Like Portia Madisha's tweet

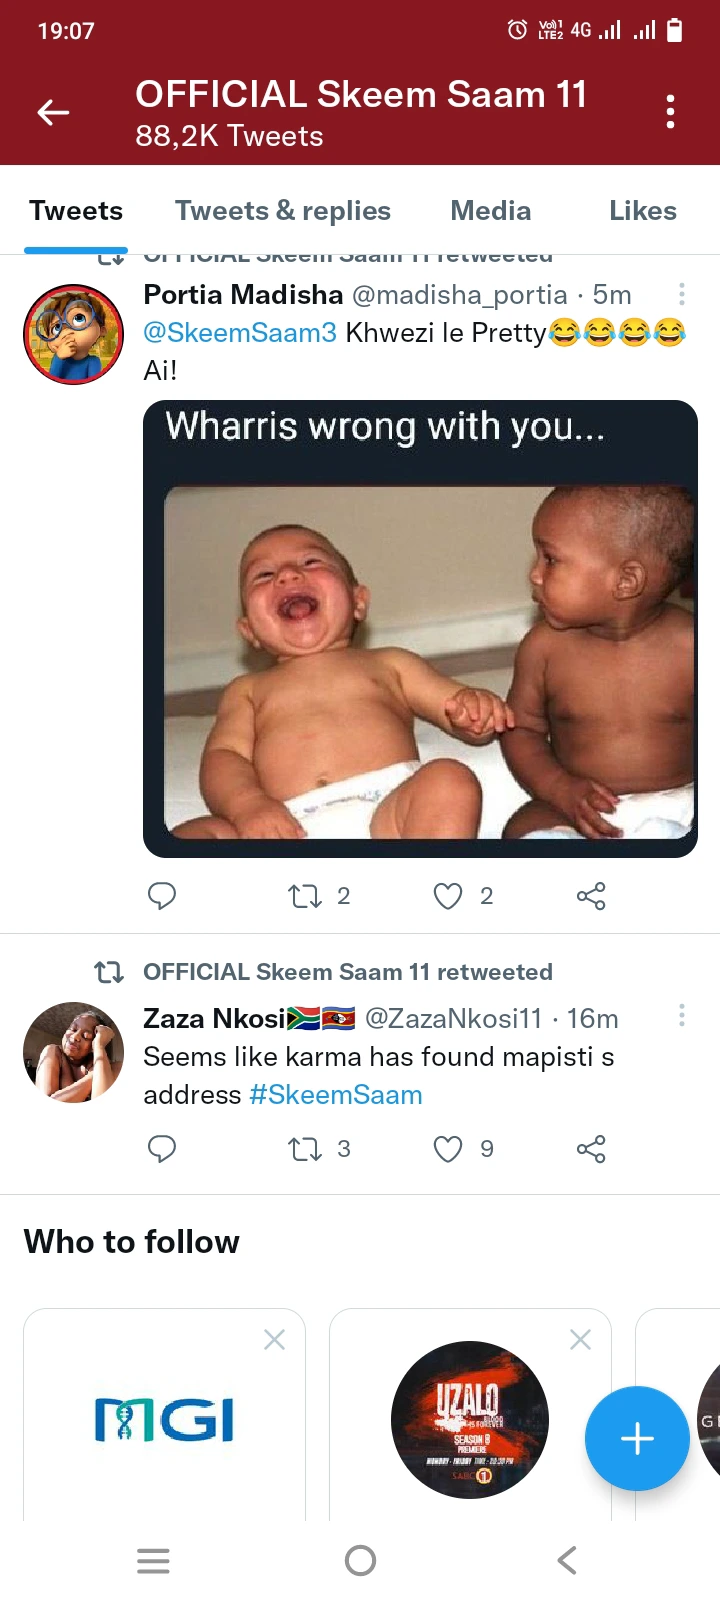[448, 895]
